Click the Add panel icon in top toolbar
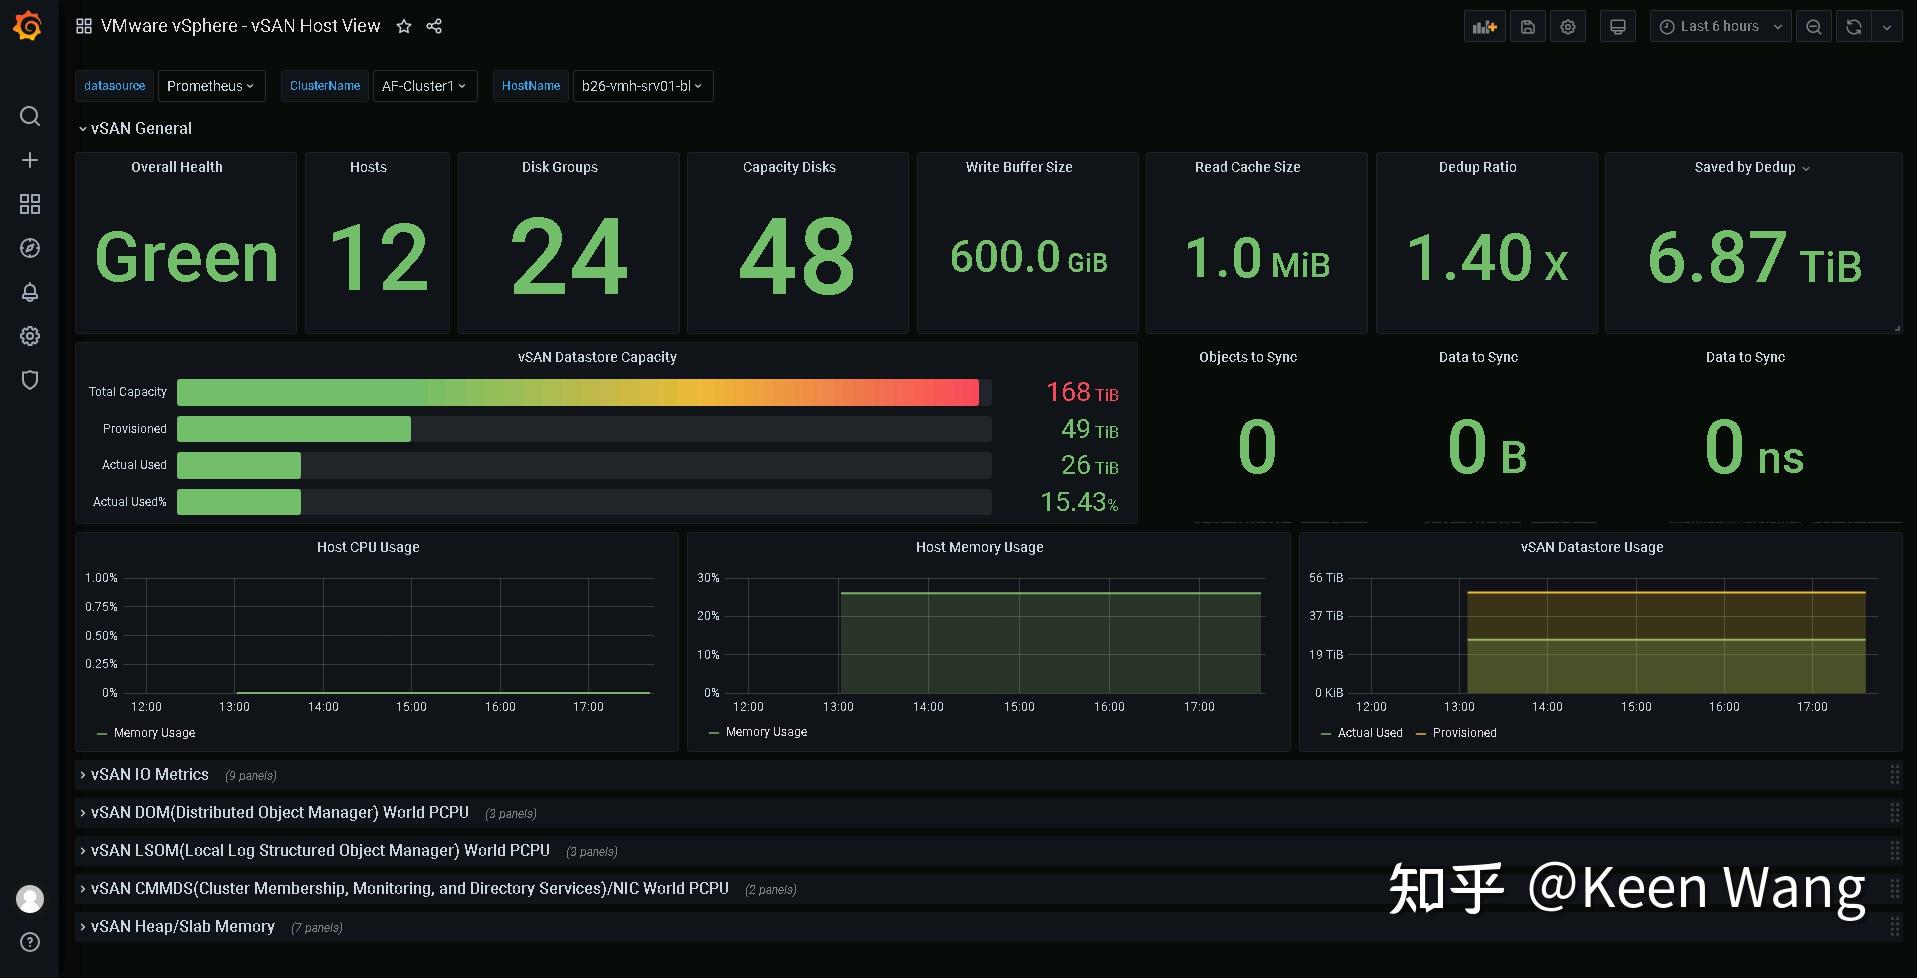Screen dimensions: 1917x978 click(1483, 26)
